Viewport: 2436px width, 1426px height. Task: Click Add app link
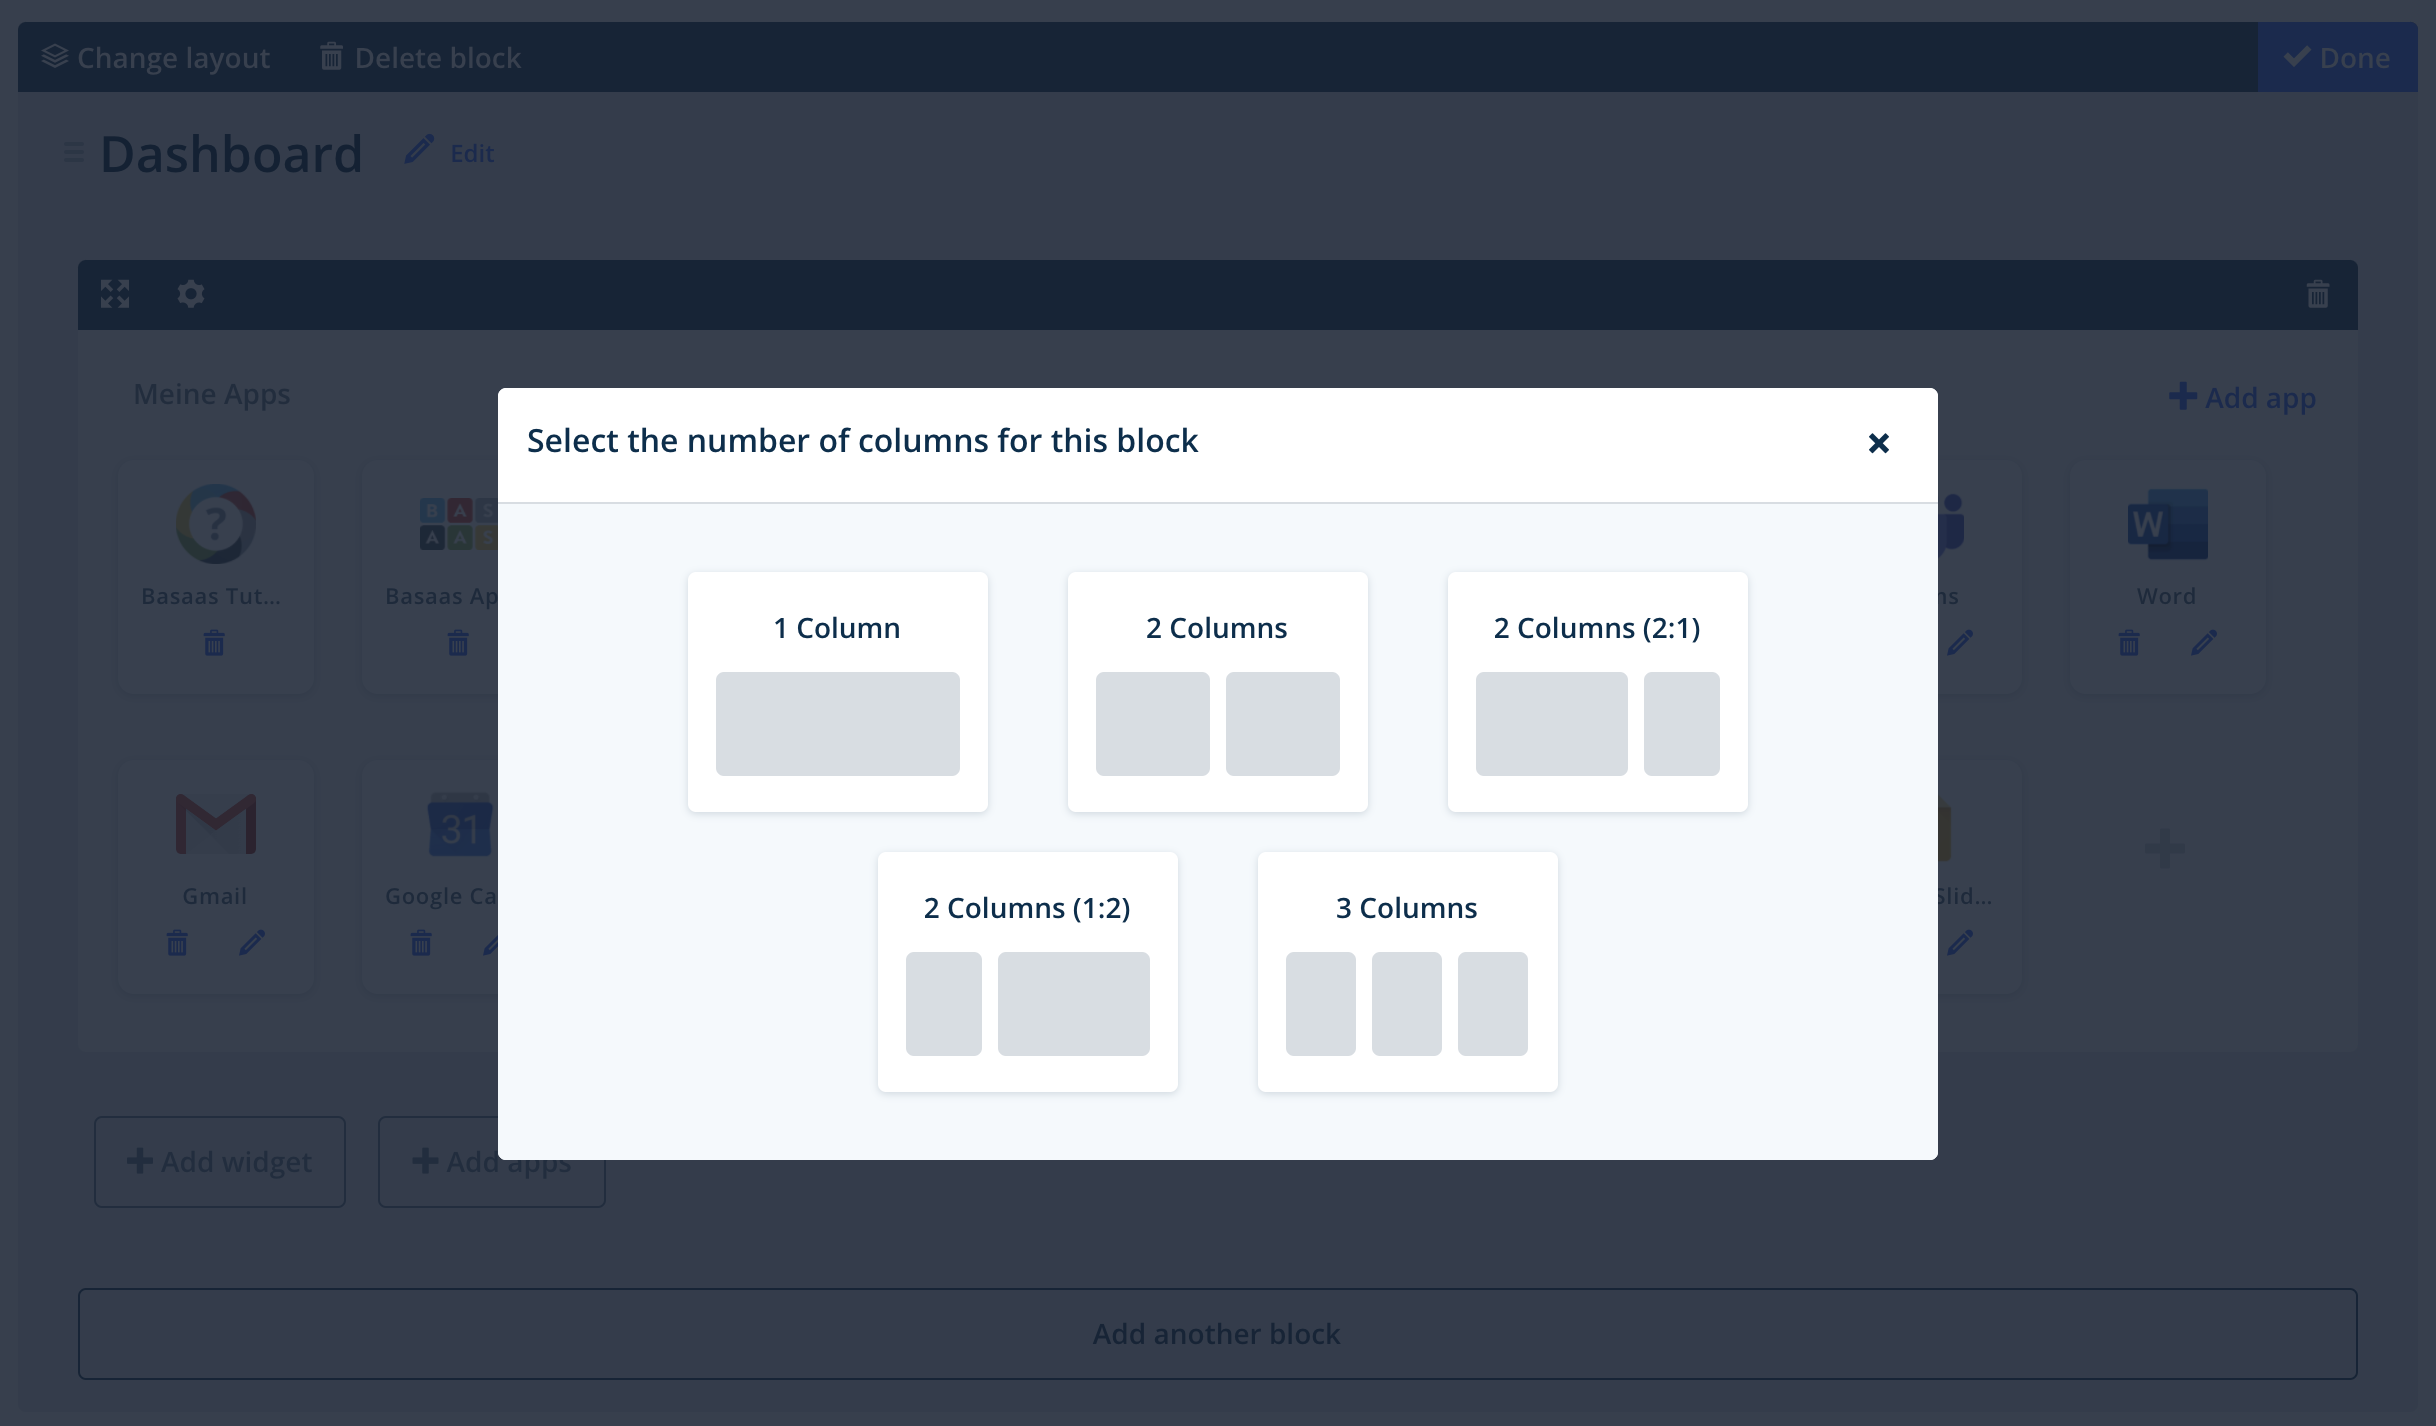(x=2243, y=397)
